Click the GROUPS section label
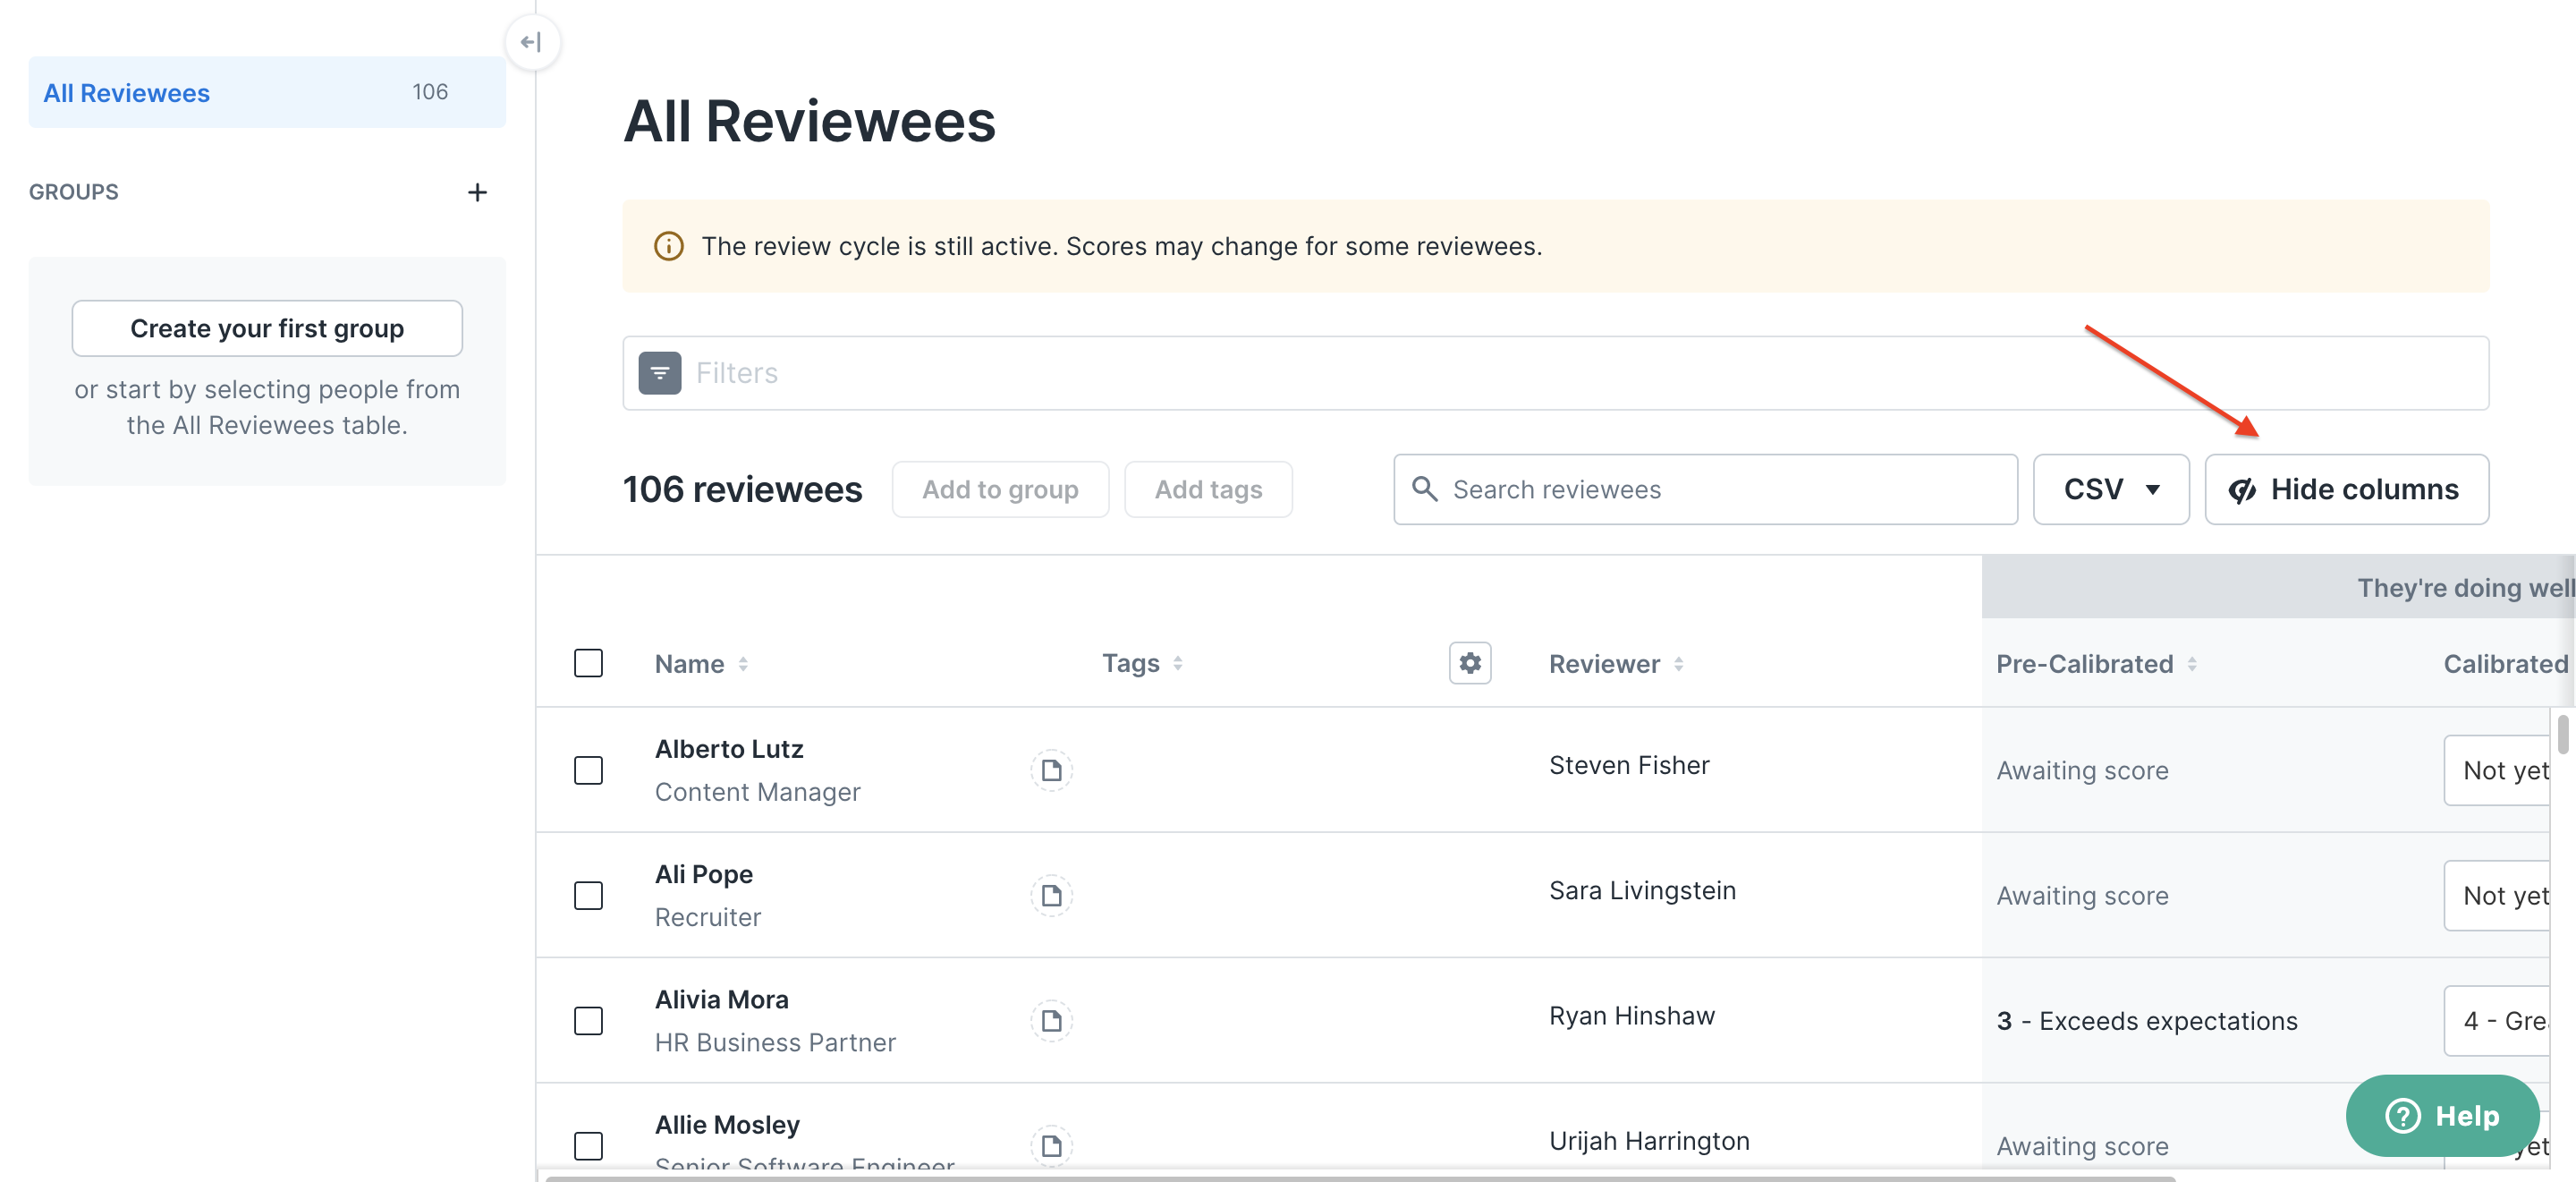The width and height of the screenshot is (2576, 1182). click(x=74, y=192)
